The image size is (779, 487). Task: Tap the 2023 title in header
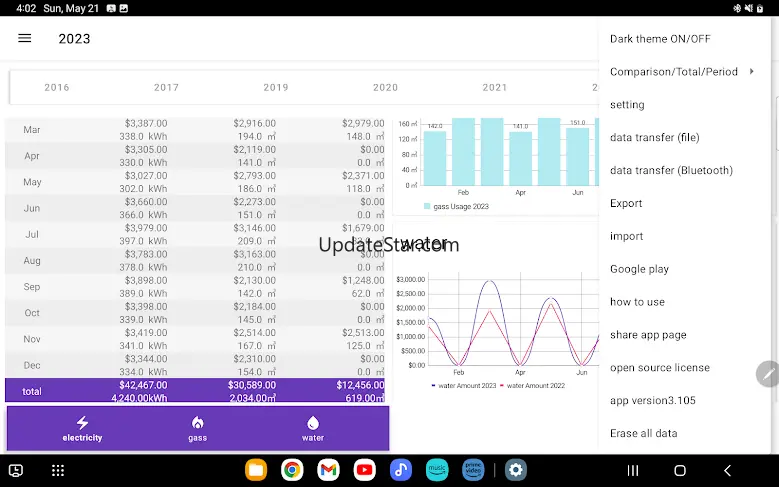pos(74,39)
